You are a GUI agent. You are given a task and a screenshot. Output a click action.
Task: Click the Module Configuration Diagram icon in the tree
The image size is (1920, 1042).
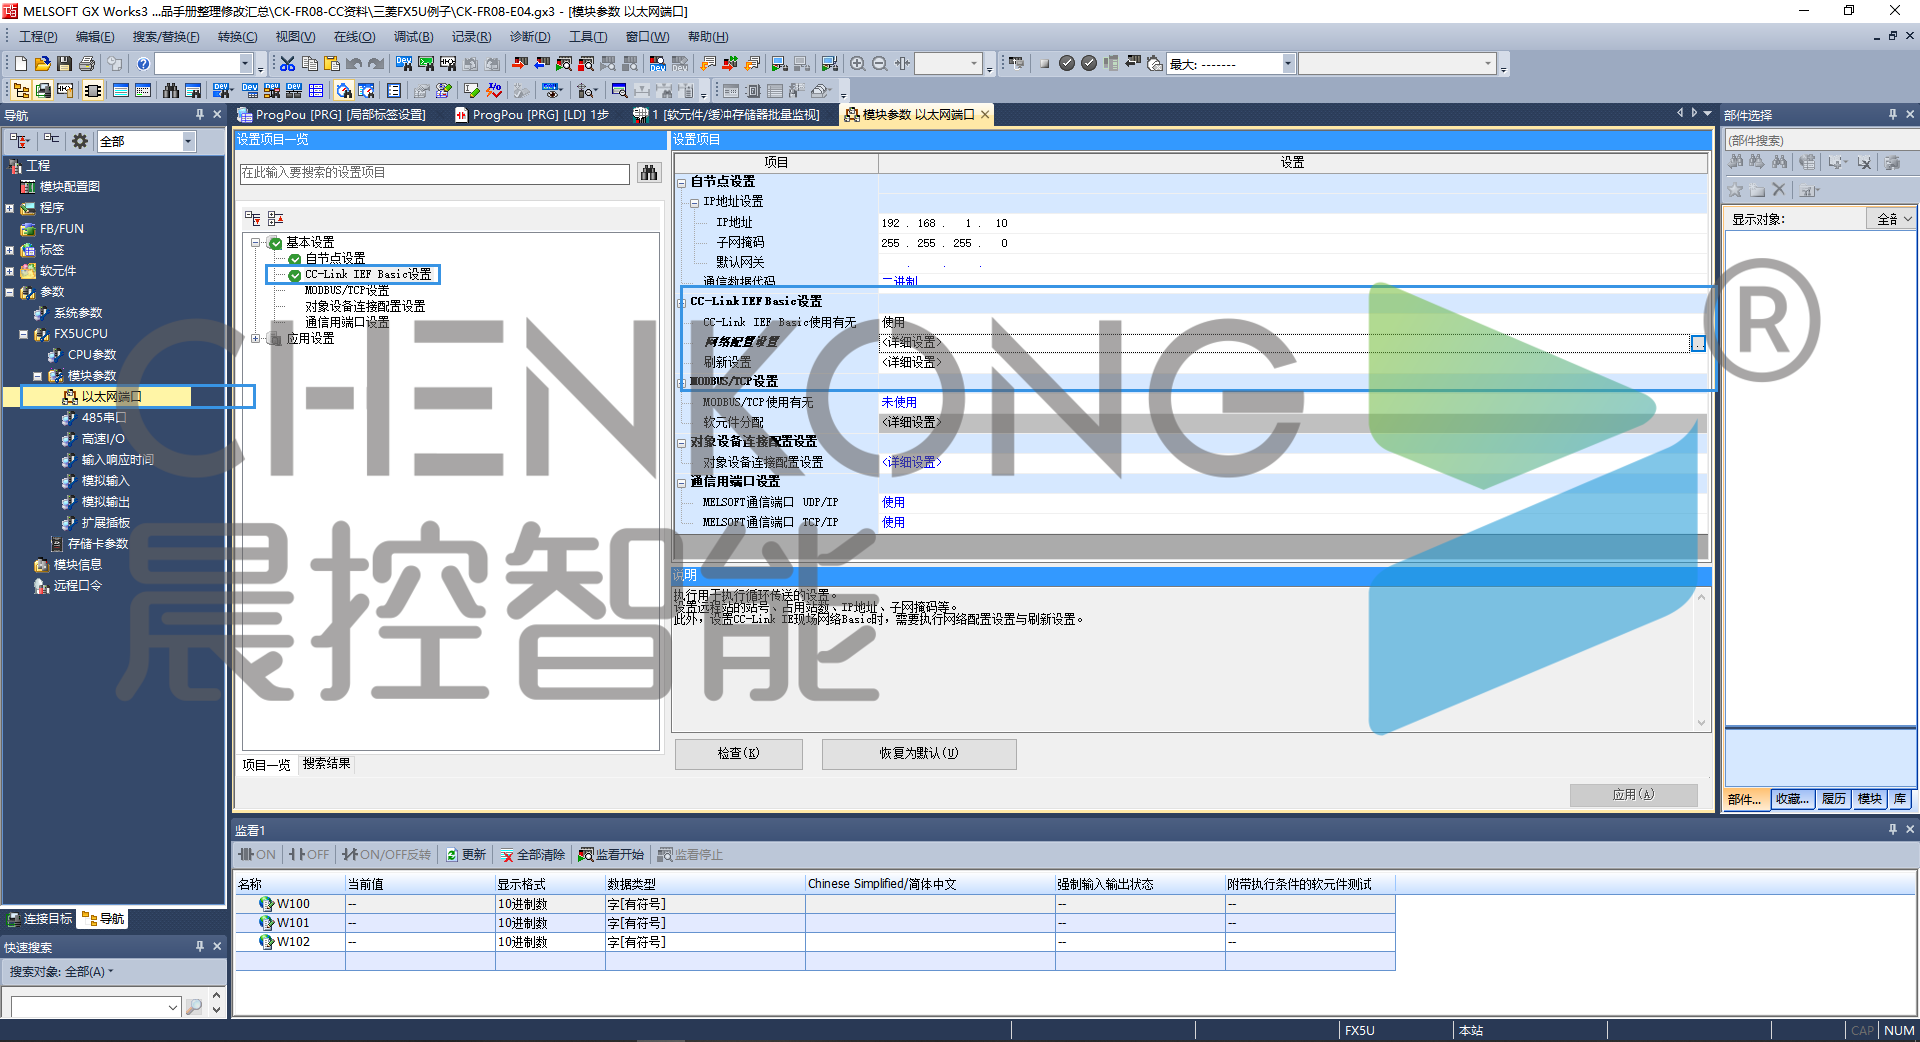click(x=29, y=187)
